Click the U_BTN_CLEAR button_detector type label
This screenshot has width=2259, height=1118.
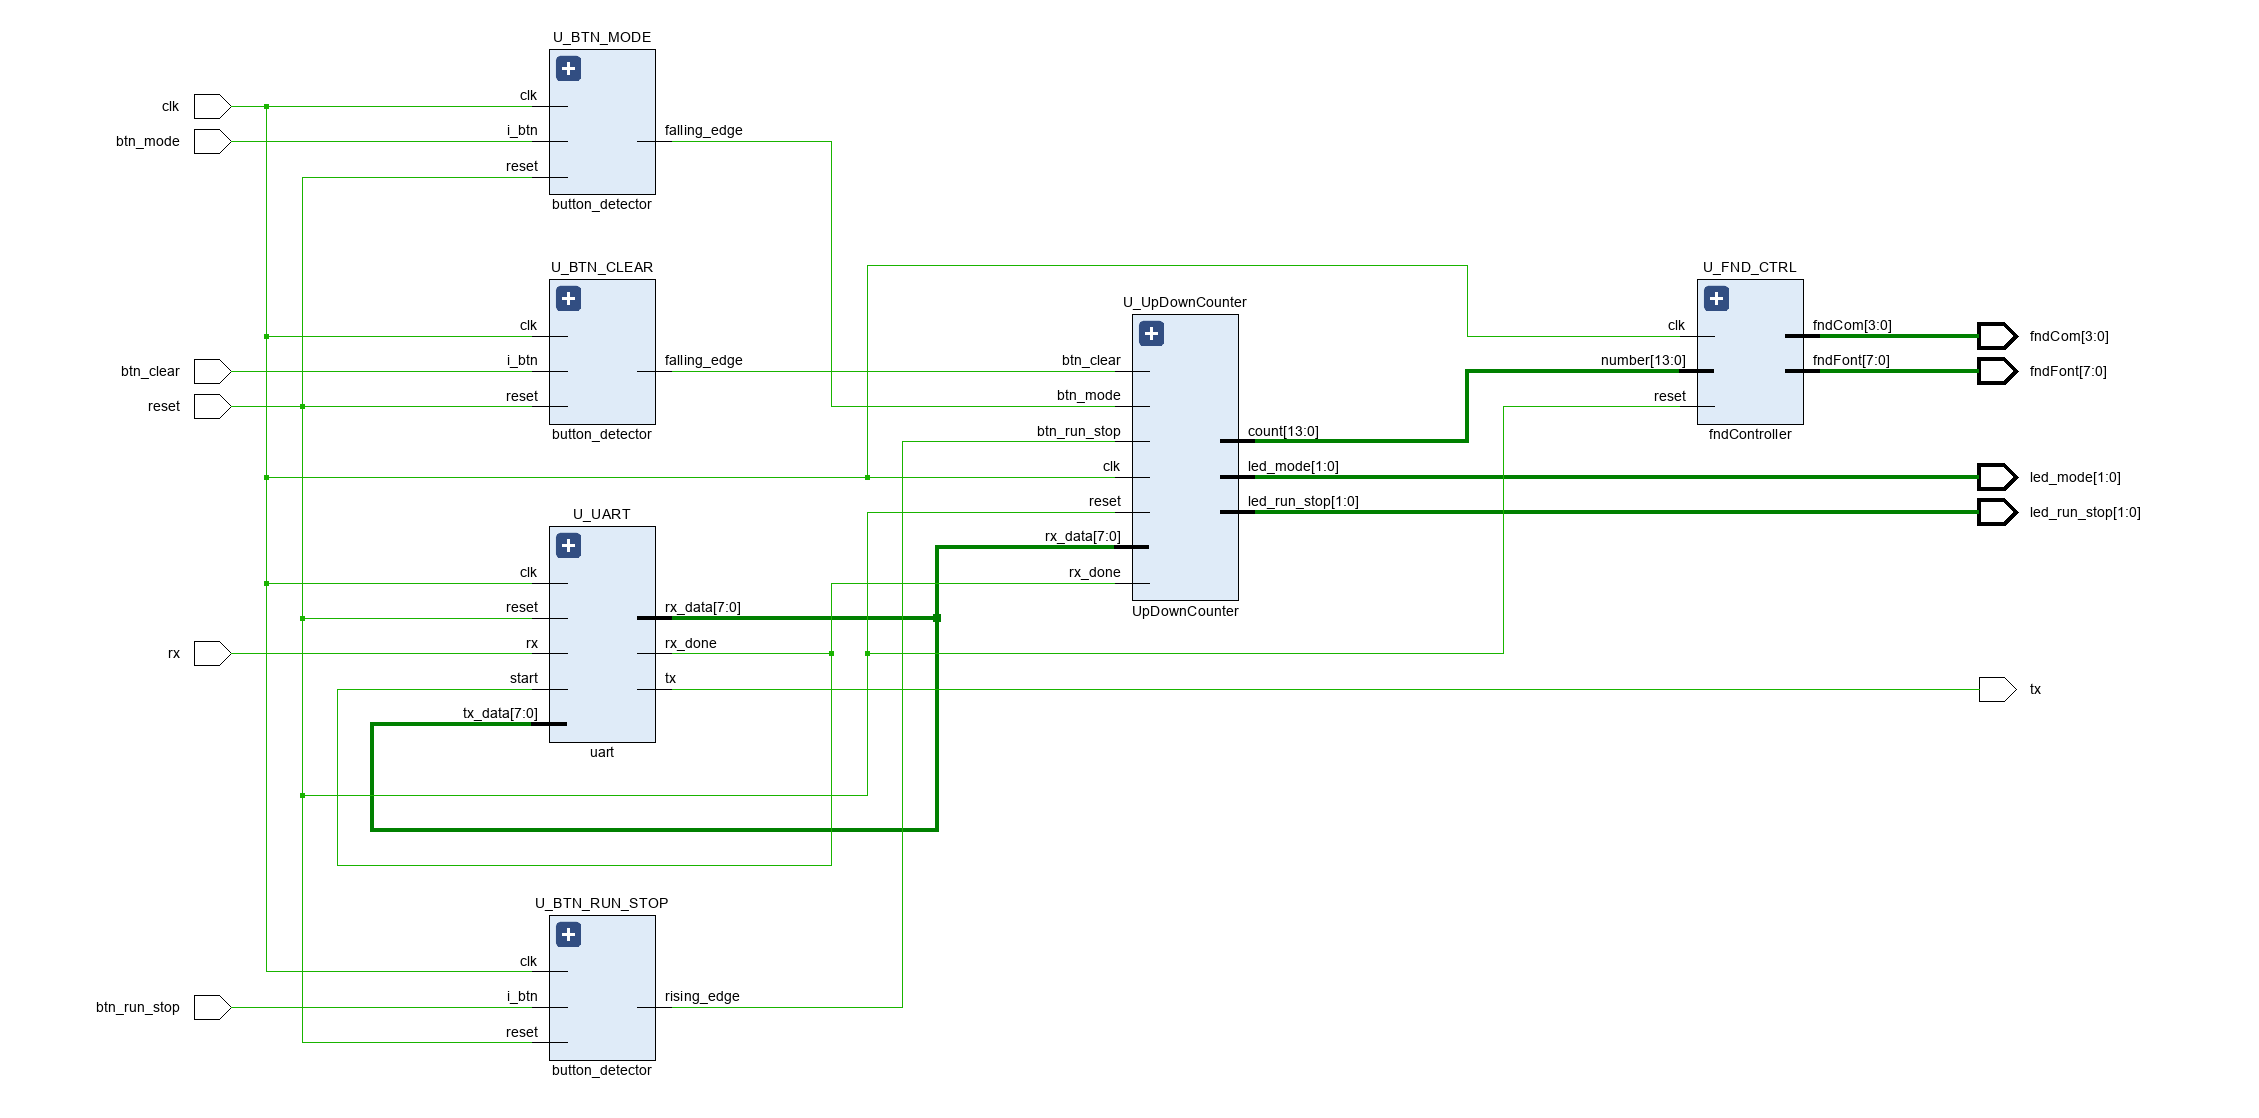coord(602,434)
